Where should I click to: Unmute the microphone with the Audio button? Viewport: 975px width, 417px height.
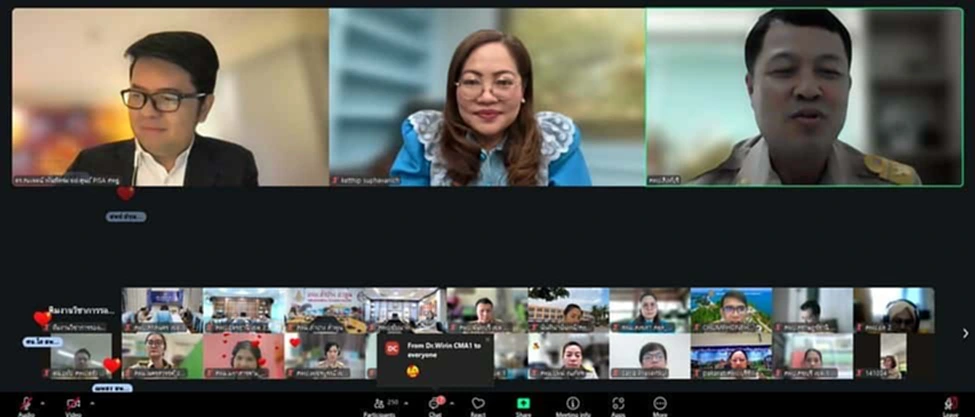click(x=25, y=404)
